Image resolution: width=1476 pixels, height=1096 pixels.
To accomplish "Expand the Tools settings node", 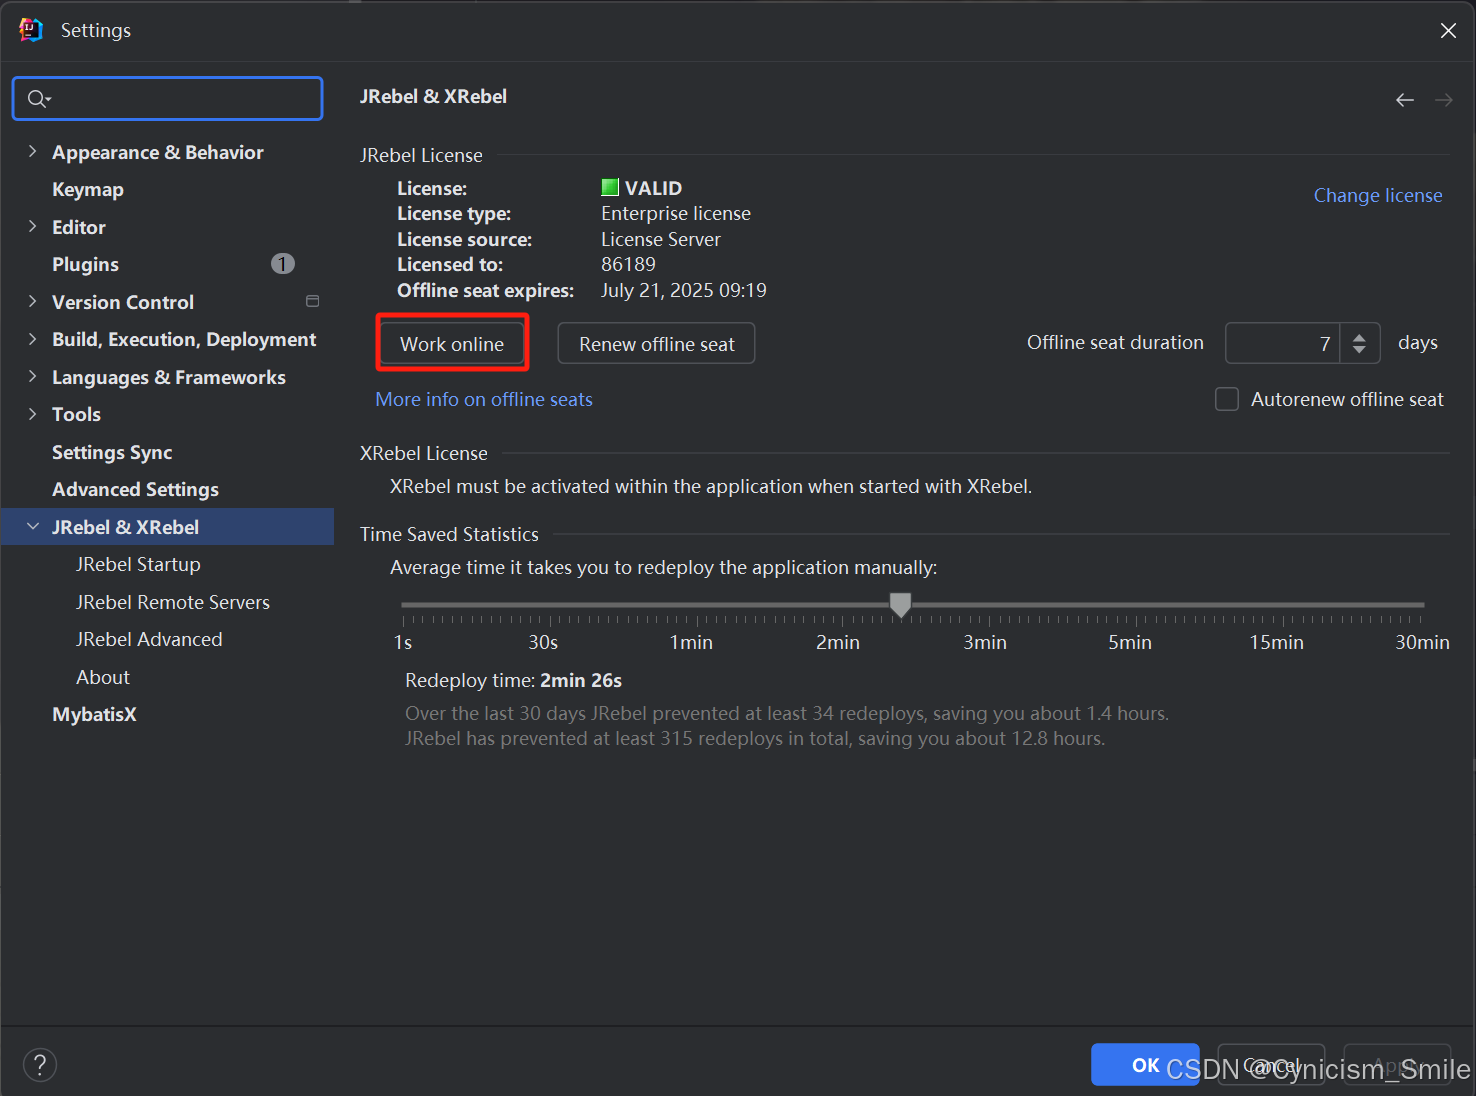I will click(33, 414).
